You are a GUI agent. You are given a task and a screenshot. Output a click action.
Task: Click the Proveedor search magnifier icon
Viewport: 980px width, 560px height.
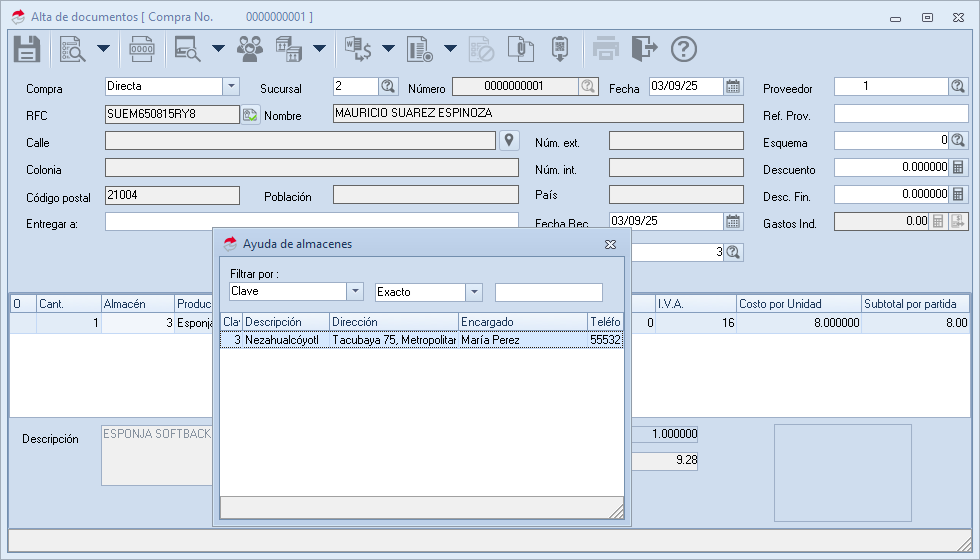click(x=958, y=87)
